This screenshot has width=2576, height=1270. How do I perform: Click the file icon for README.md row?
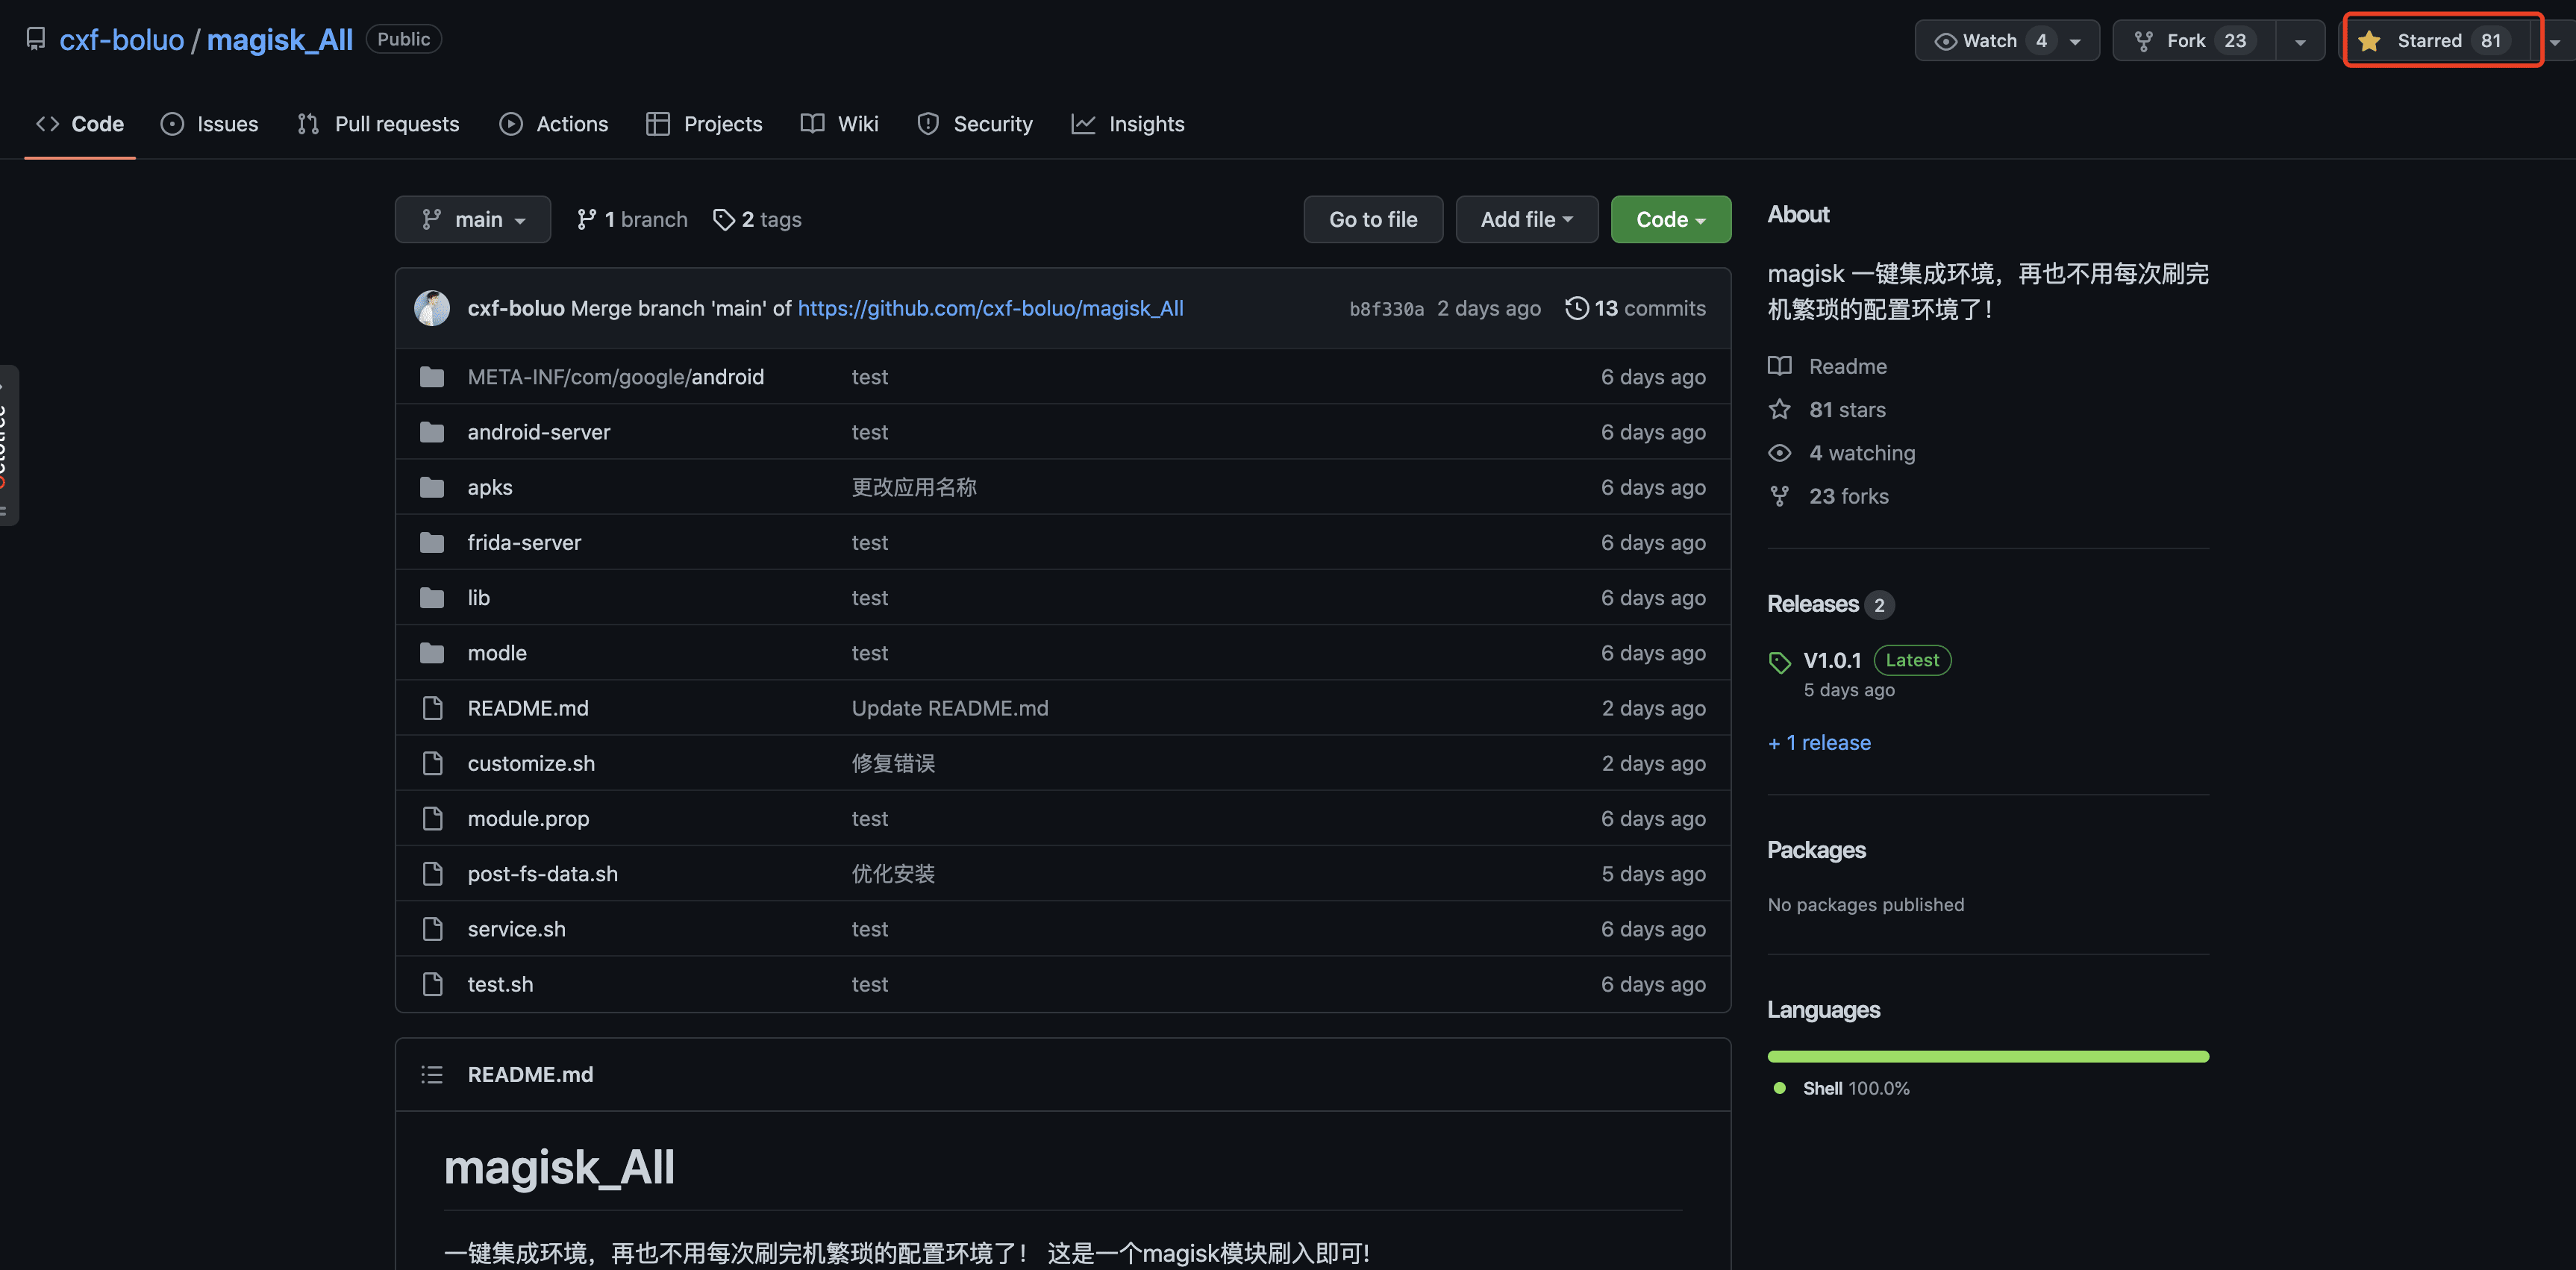432,708
